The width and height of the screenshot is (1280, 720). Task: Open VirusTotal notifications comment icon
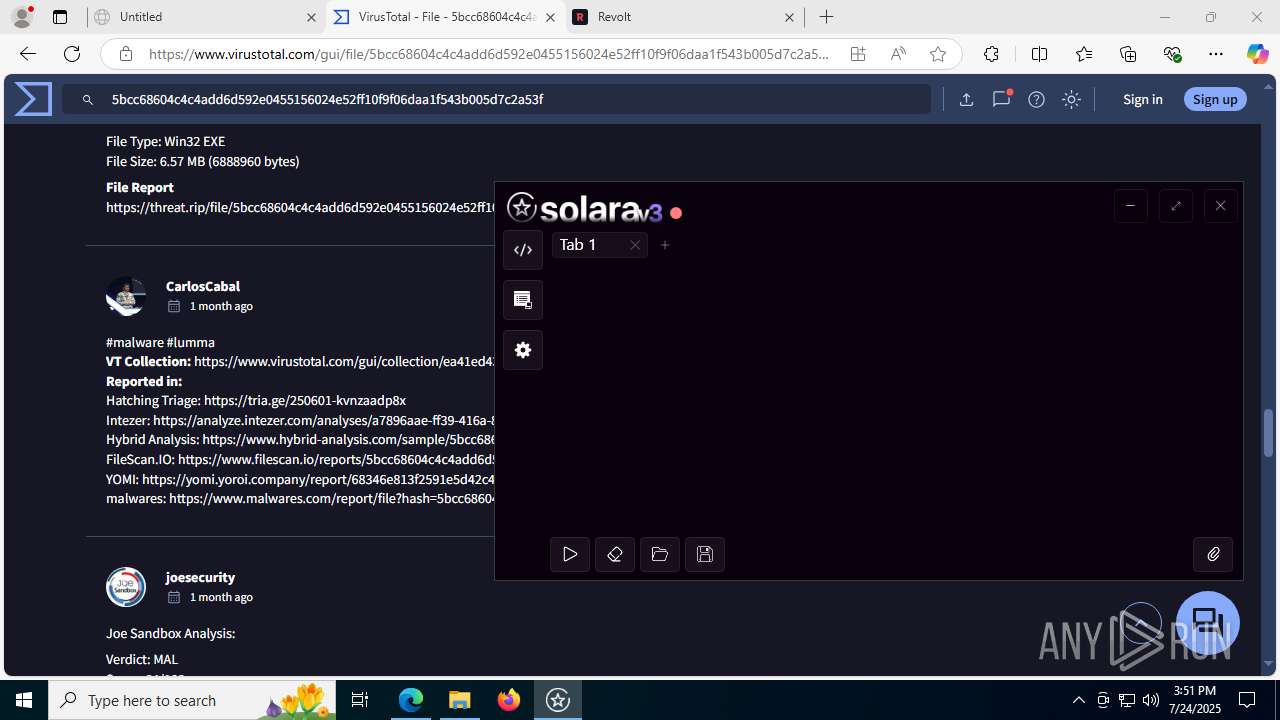coord(1001,99)
